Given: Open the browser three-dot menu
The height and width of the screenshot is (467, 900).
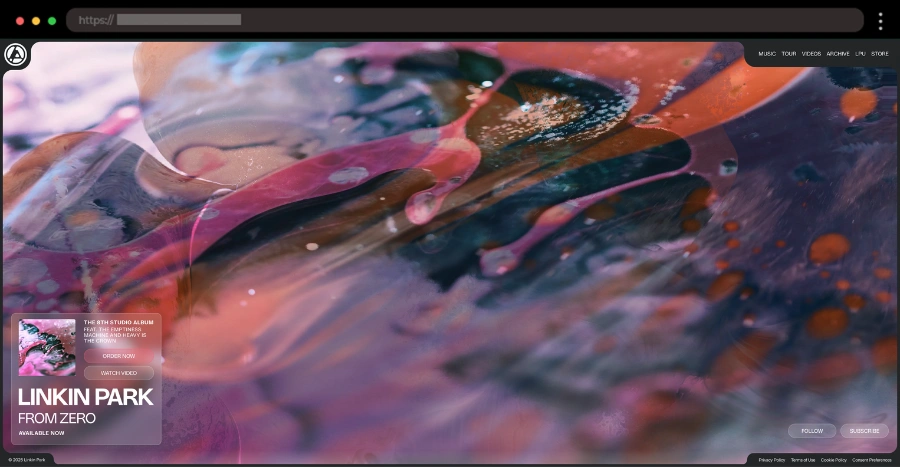Looking at the screenshot, I should [x=880, y=21].
